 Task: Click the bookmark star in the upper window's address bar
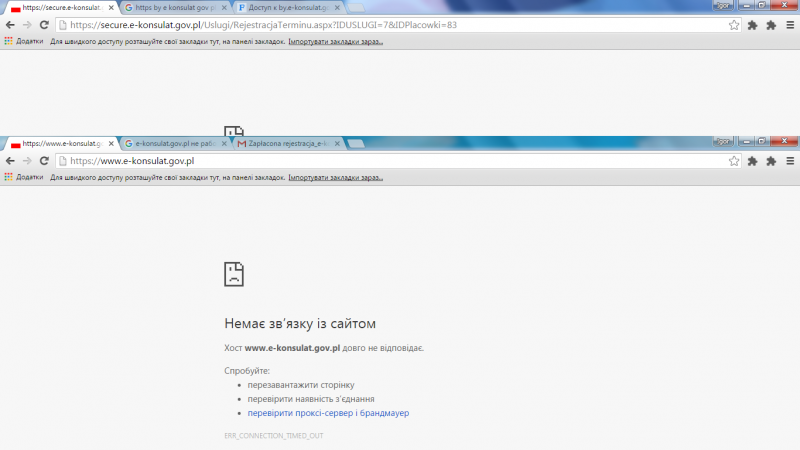point(734,25)
